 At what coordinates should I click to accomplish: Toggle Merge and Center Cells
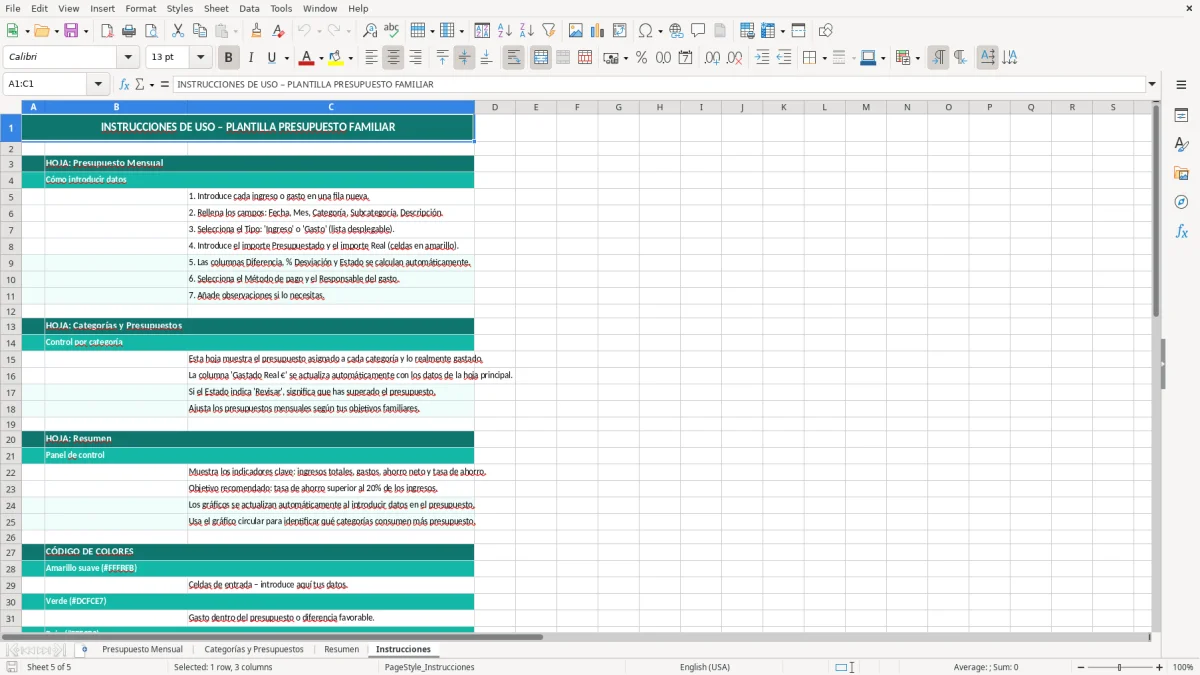(x=541, y=58)
